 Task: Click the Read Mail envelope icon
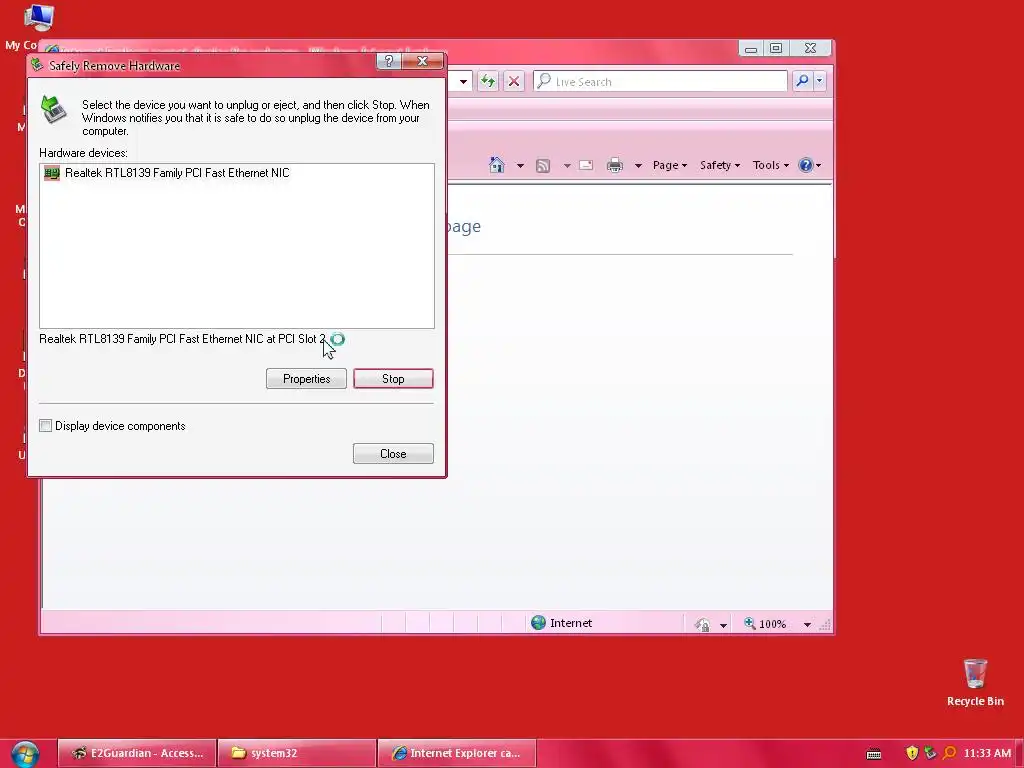586,165
